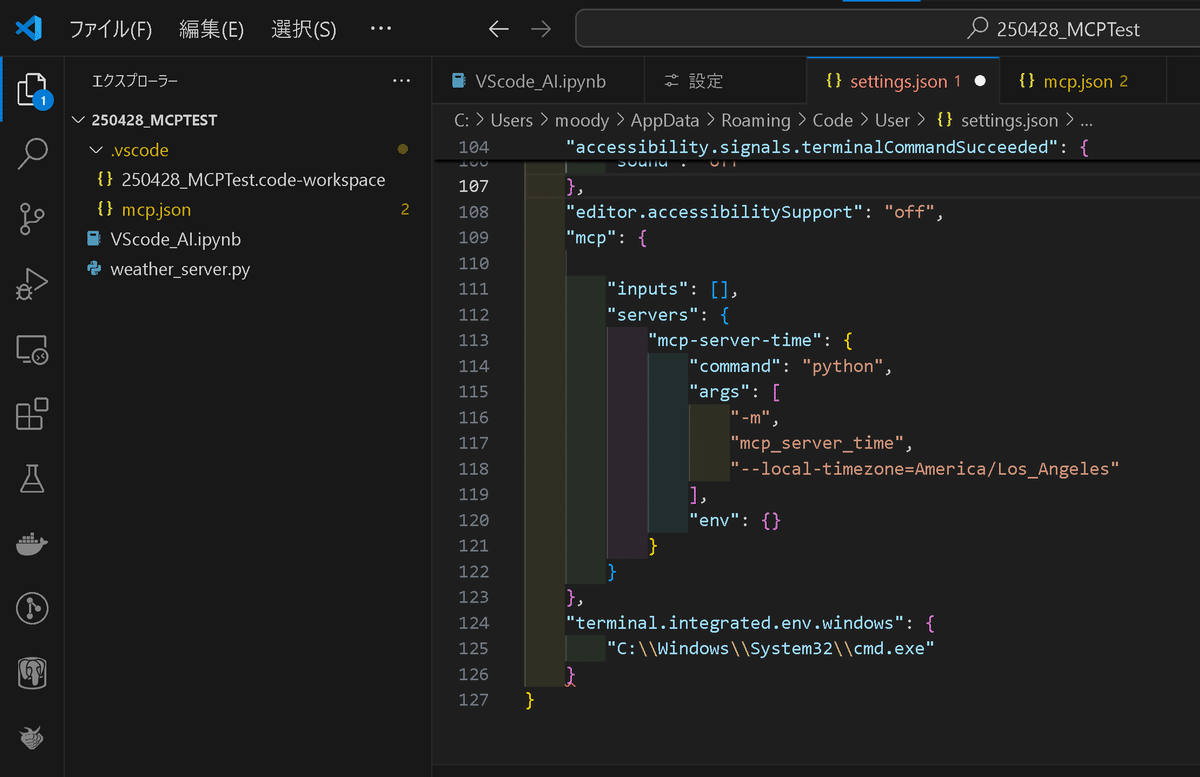
Task: Open the Remote Explorer view
Action: 32,350
